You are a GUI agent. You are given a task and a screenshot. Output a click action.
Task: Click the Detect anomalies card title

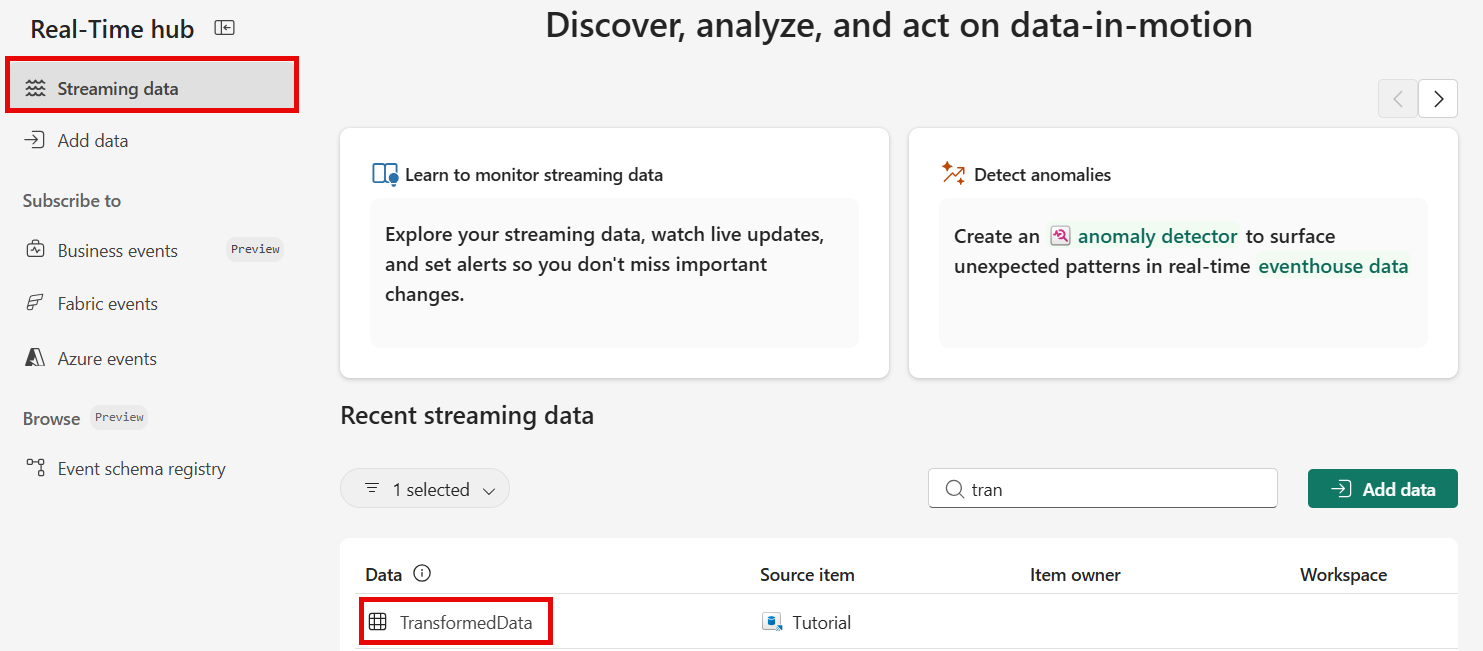(x=1042, y=175)
